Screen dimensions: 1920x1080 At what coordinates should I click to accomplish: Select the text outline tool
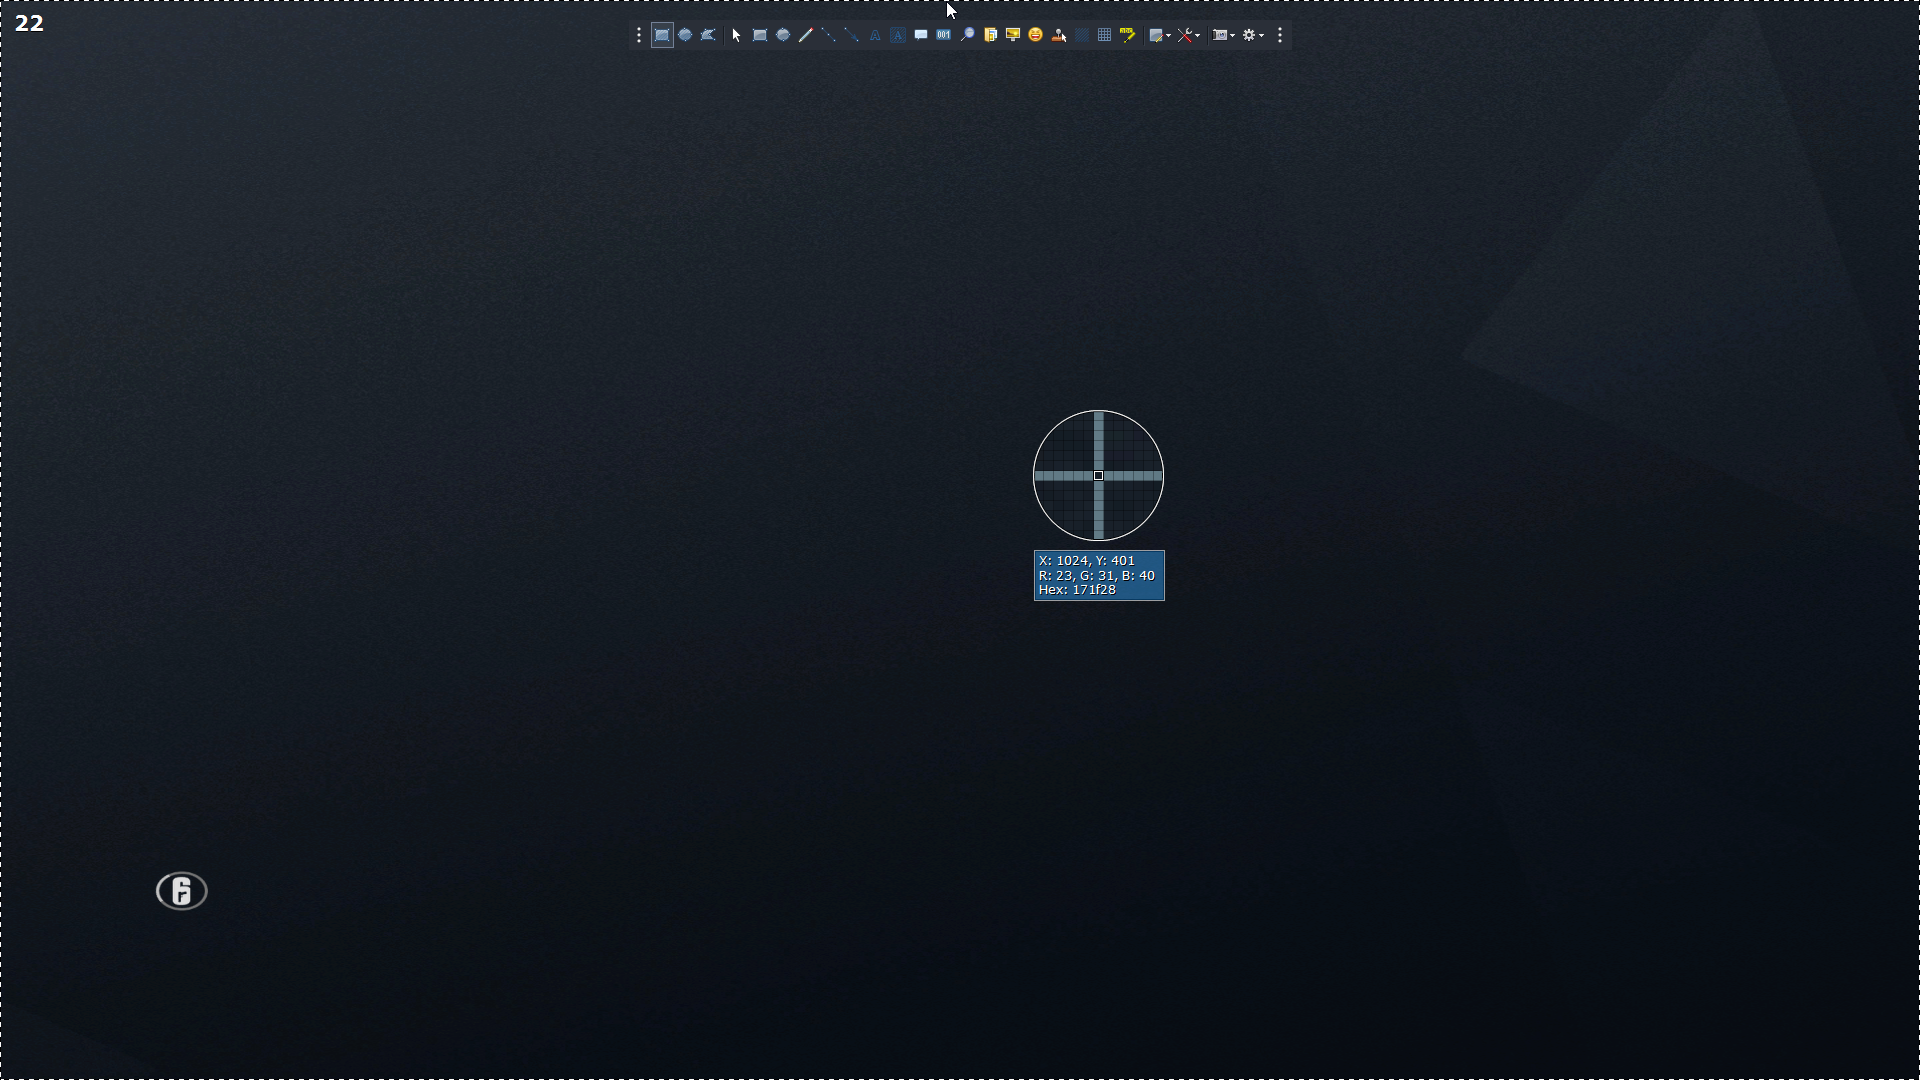click(x=875, y=35)
